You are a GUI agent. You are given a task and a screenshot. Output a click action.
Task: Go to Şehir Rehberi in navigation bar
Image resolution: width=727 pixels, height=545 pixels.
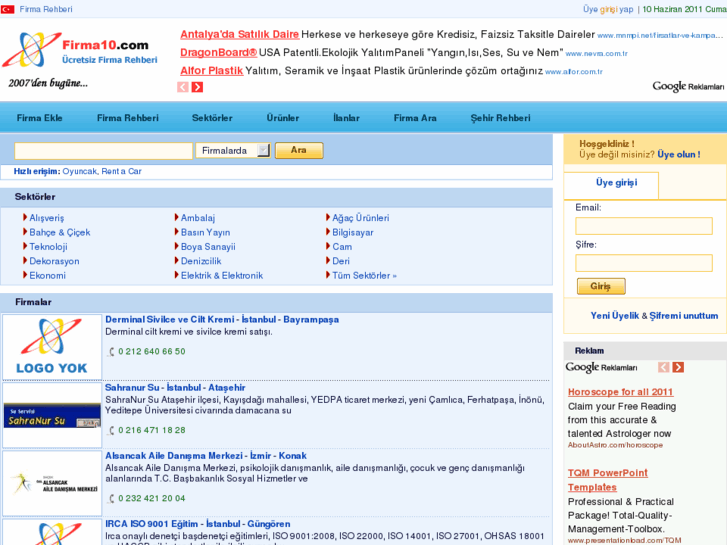pyautogui.click(x=500, y=118)
